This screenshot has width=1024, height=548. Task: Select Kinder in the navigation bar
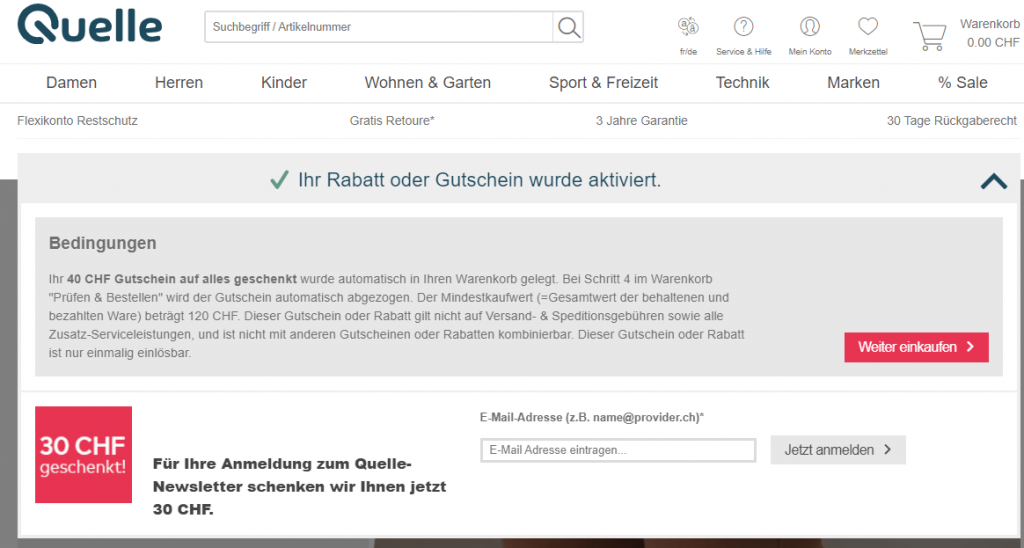[284, 83]
